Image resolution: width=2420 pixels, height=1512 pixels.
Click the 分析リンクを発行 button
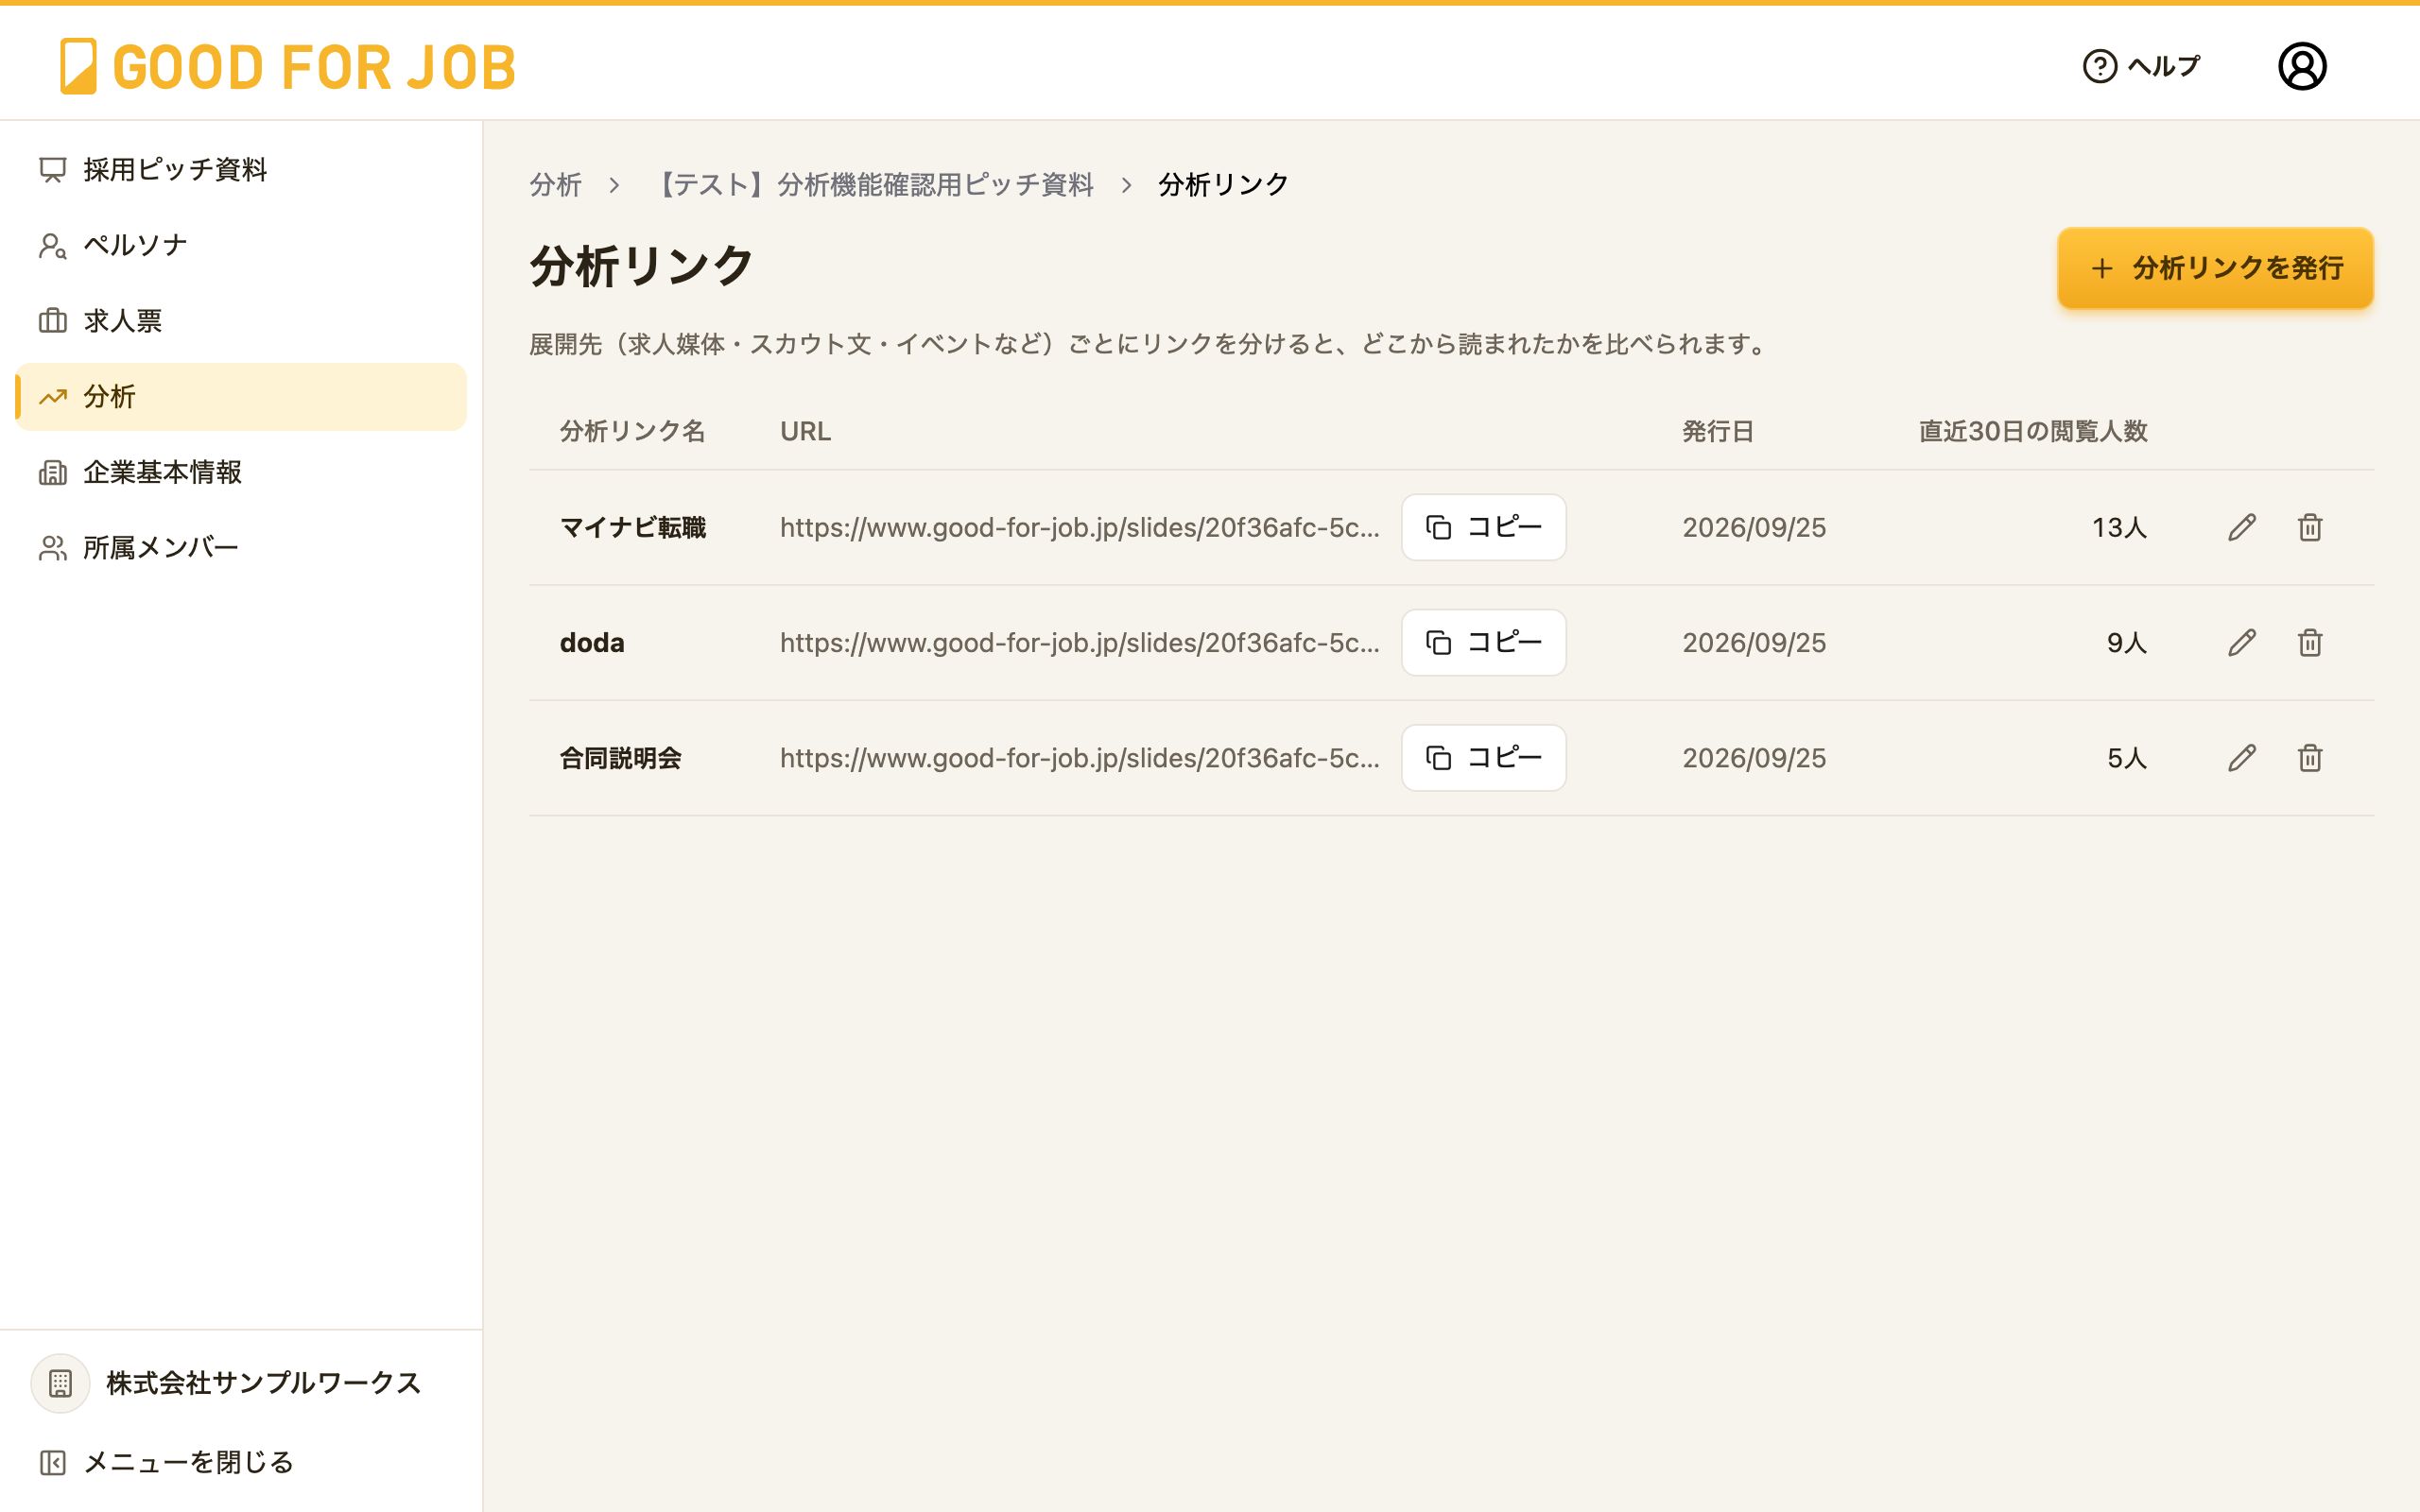tap(2215, 268)
